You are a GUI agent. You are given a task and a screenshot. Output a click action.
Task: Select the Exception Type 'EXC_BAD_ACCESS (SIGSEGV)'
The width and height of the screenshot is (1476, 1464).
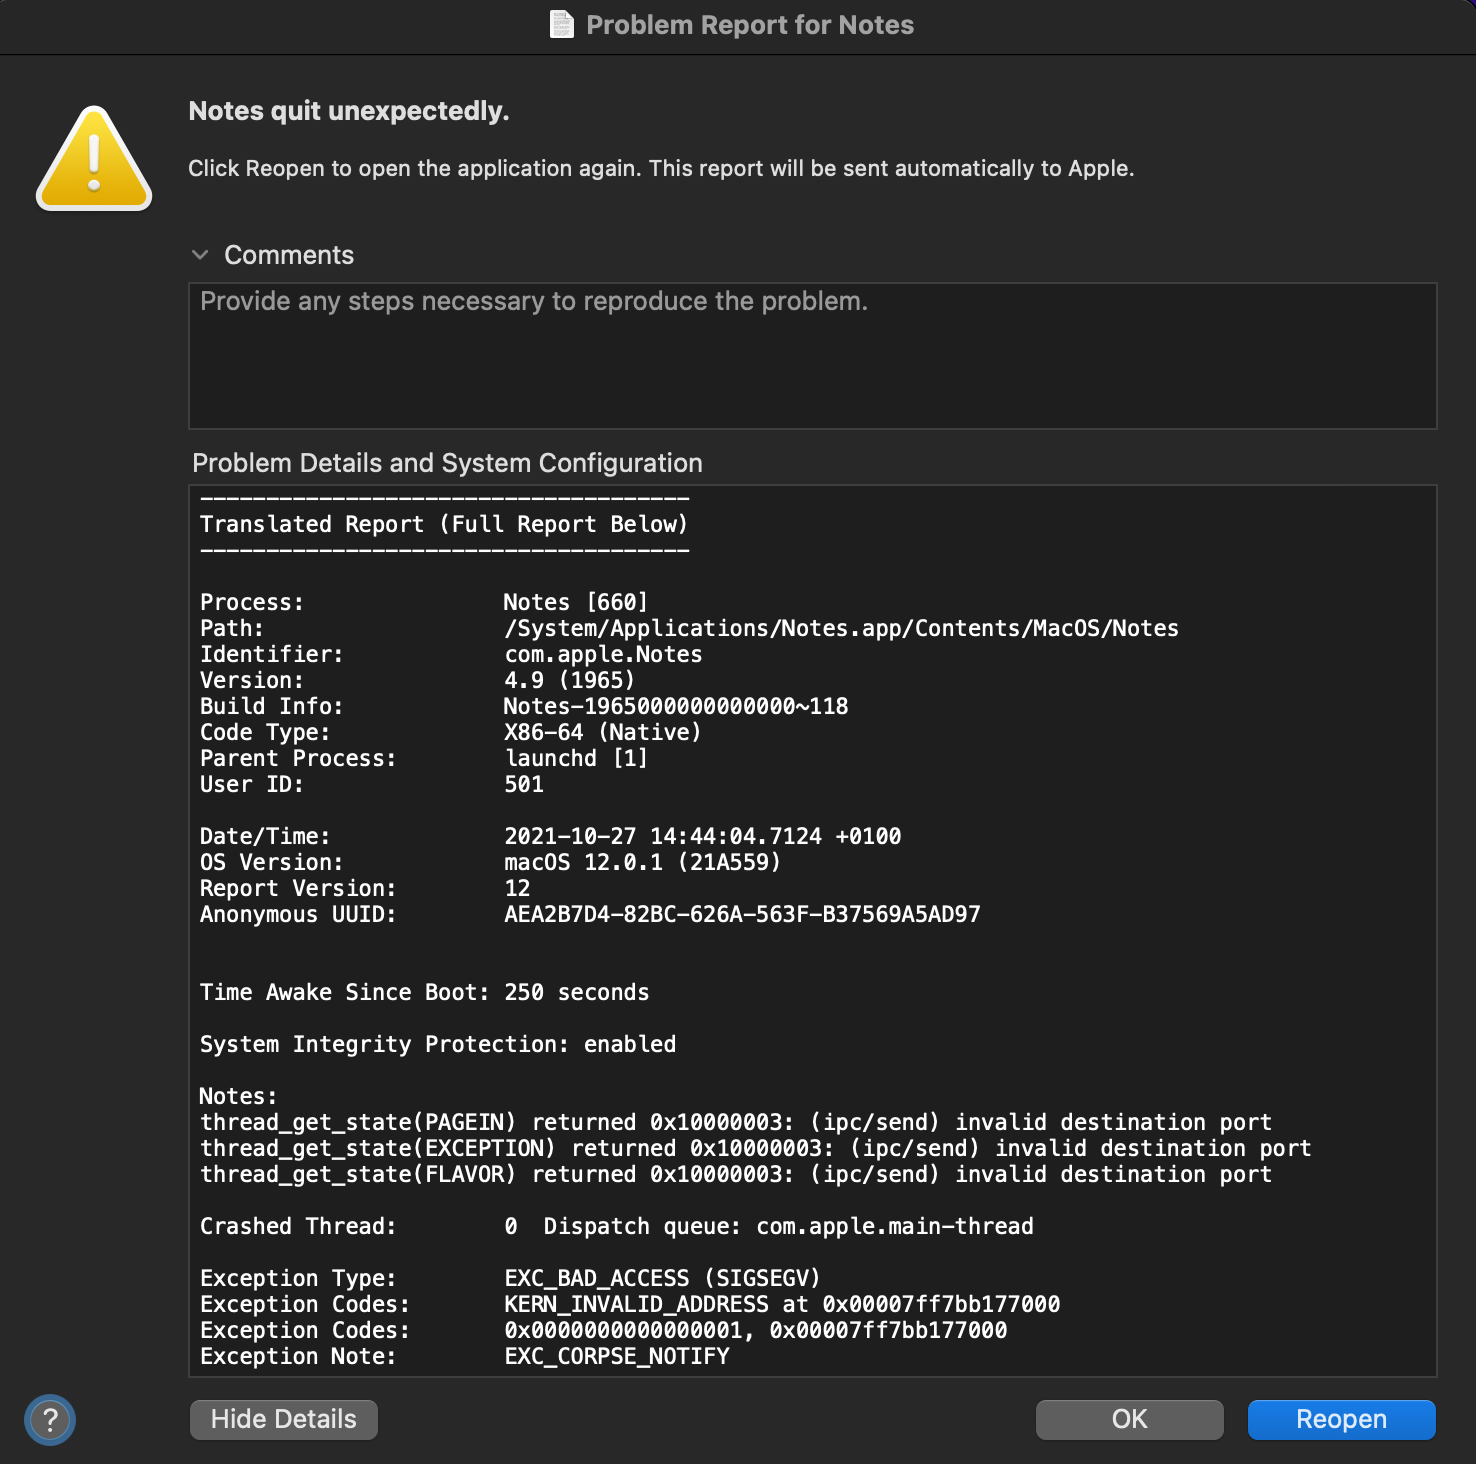click(662, 1278)
